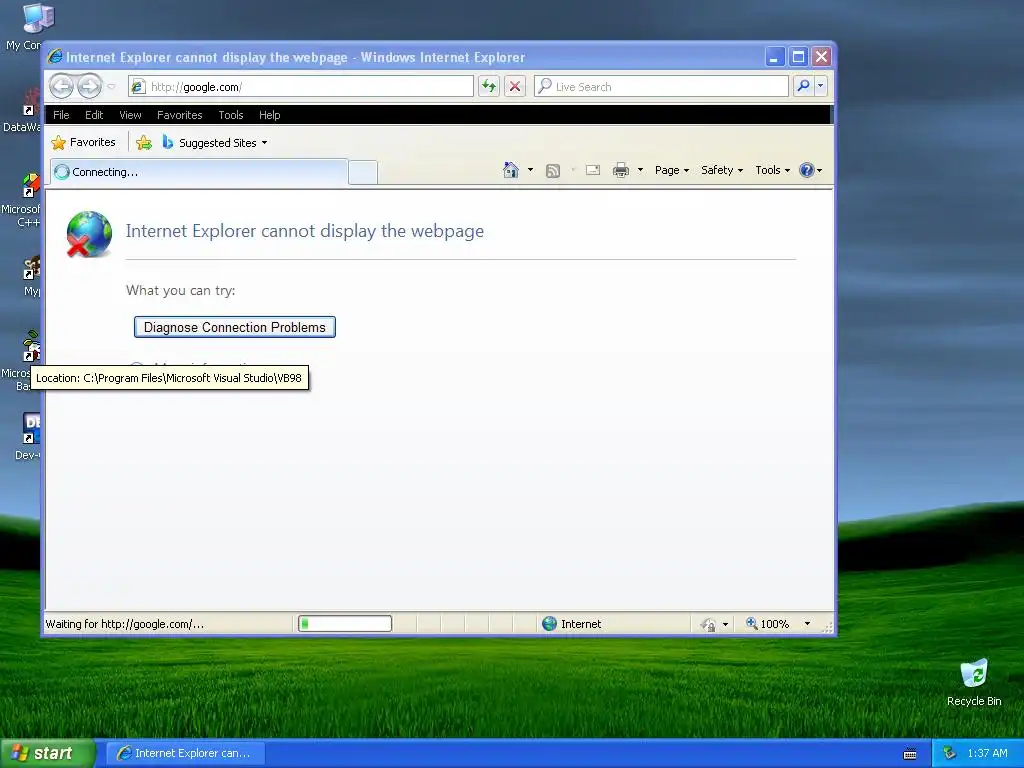
Task: Click the Internet zone status indicator
Action: point(571,624)
